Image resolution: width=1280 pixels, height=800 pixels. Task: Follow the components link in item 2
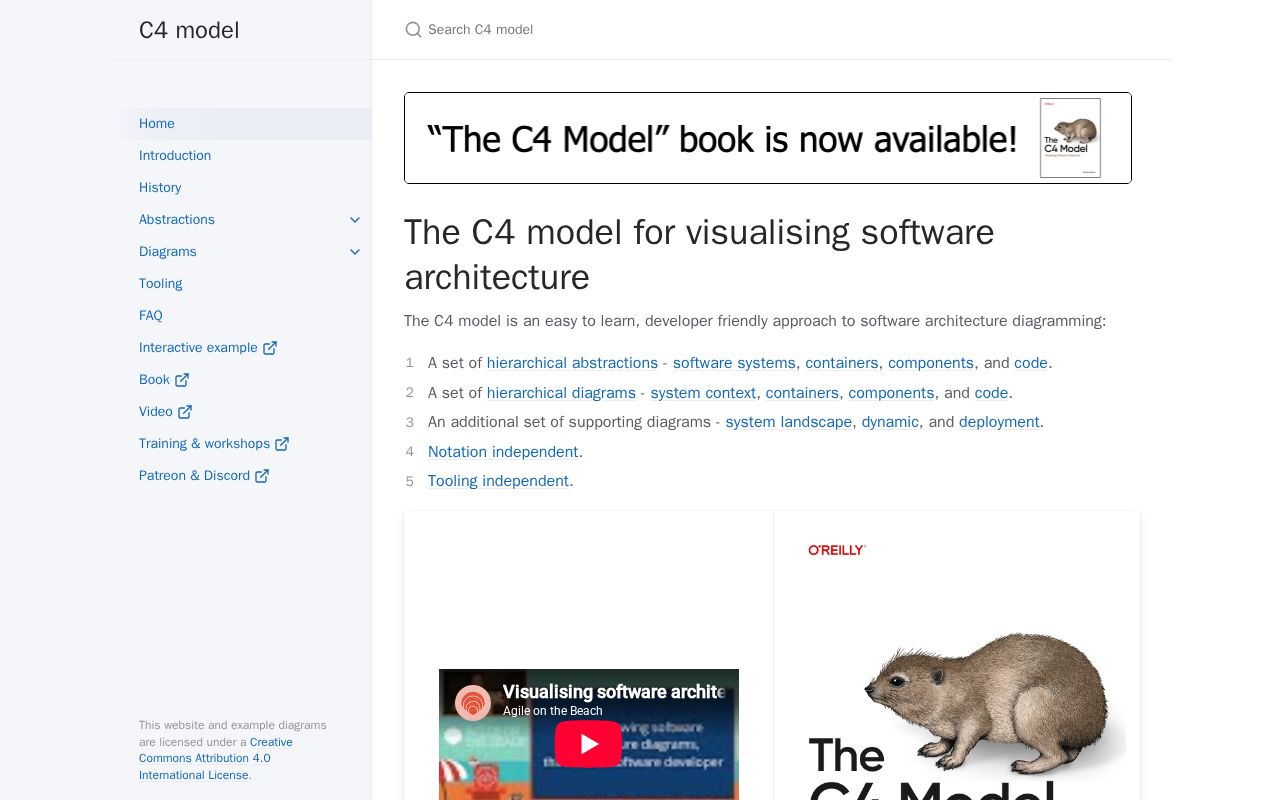pos(891,393)
